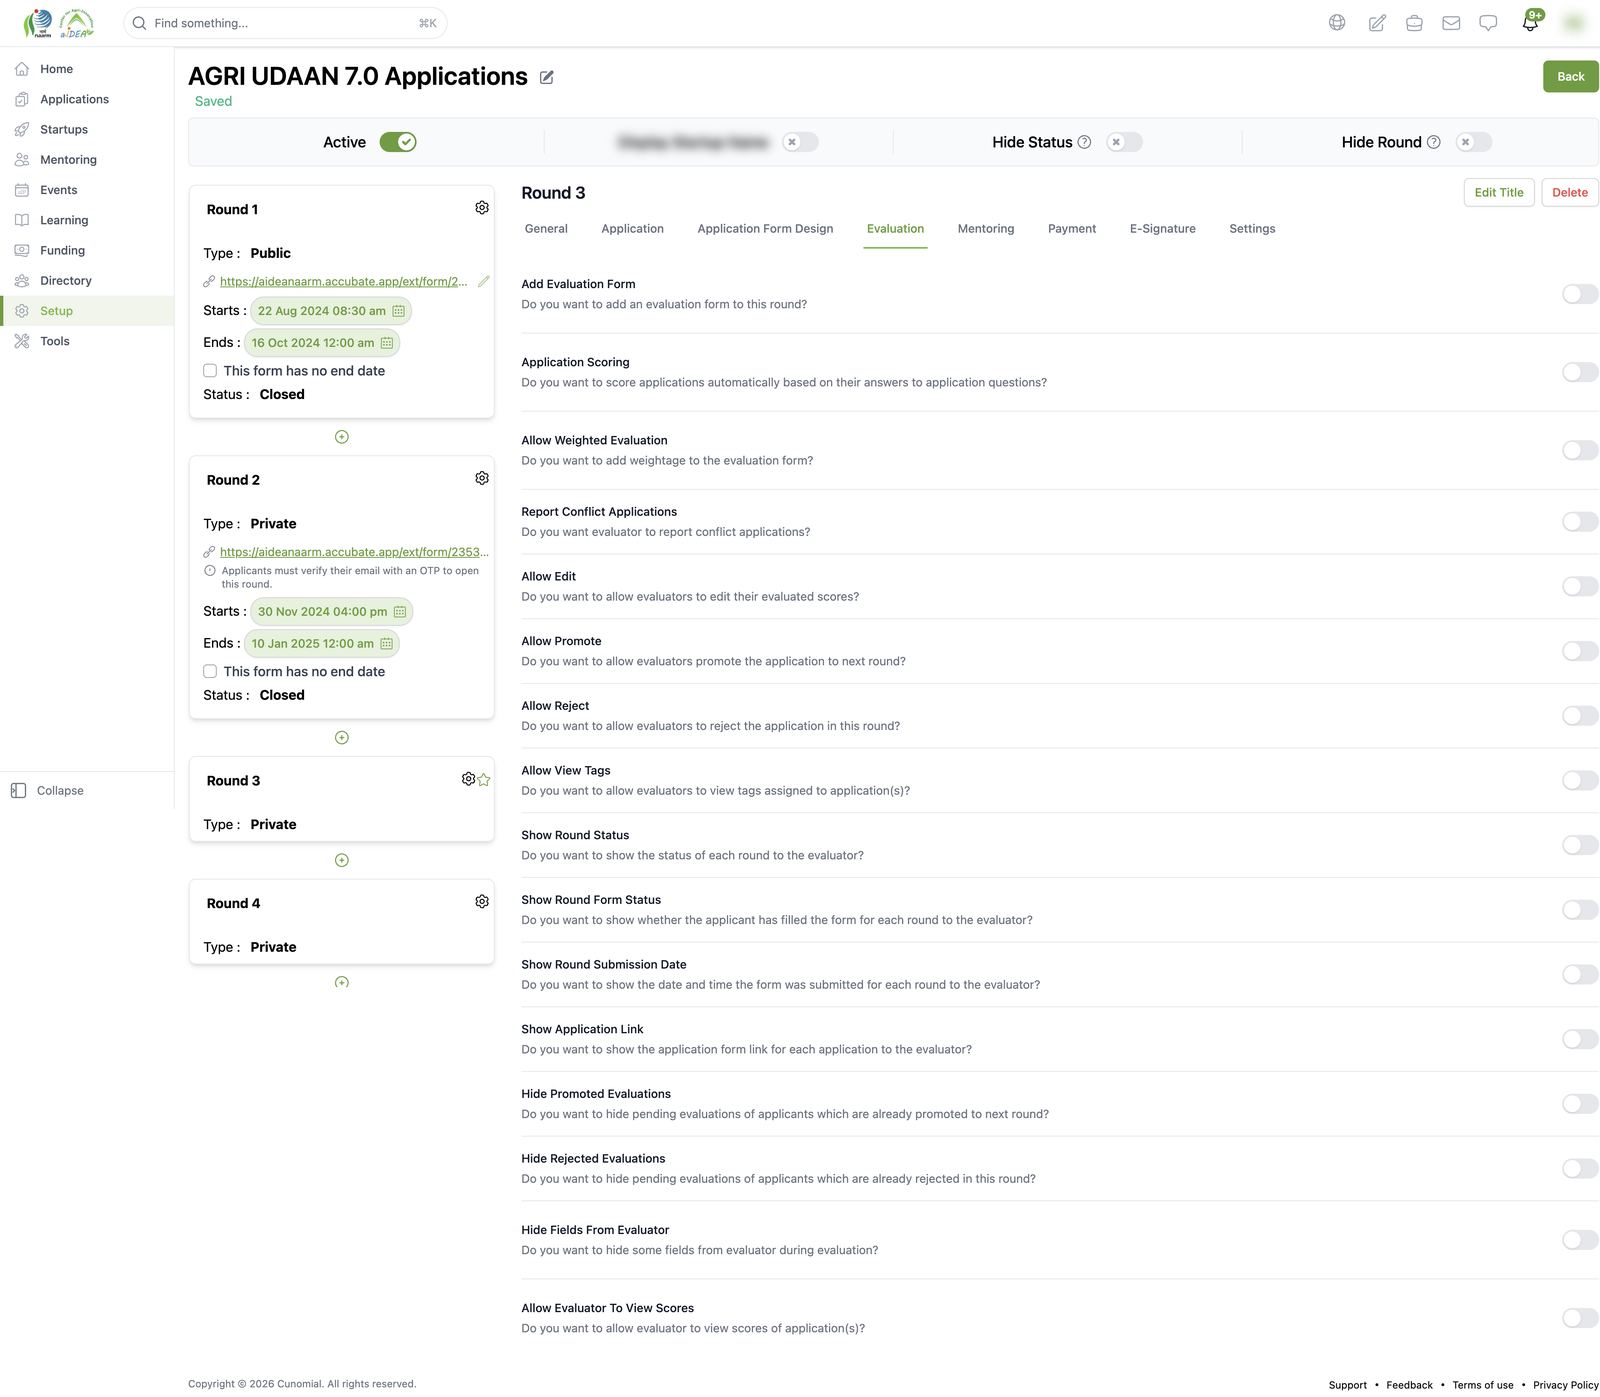Open Round 2 form URL link

354,552
